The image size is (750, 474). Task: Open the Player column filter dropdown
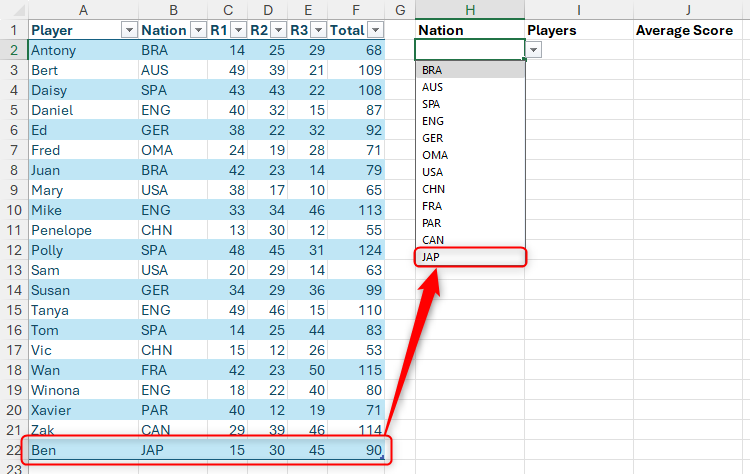(128, 30)
